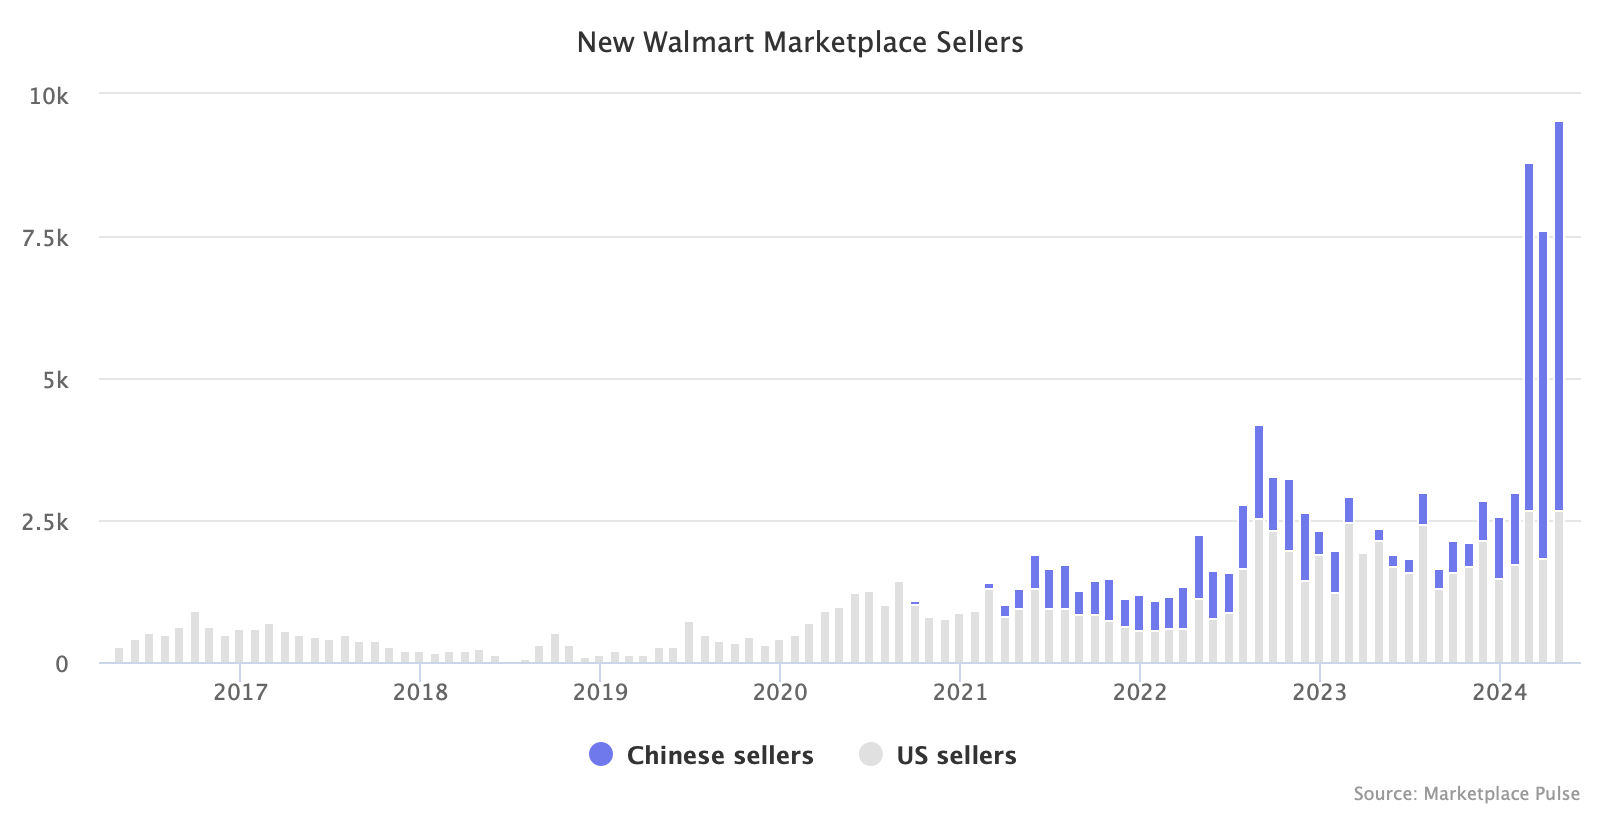Click the 2020 label on the x-axis
Image resolution: width=1608 pixels, height=820 pixels.
click(x=780, y=692)
